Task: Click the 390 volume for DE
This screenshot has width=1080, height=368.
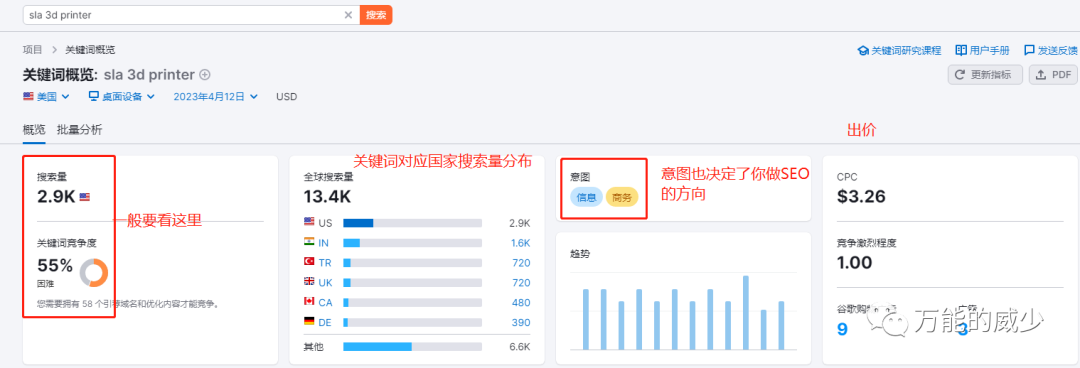Action: [521, 323]
